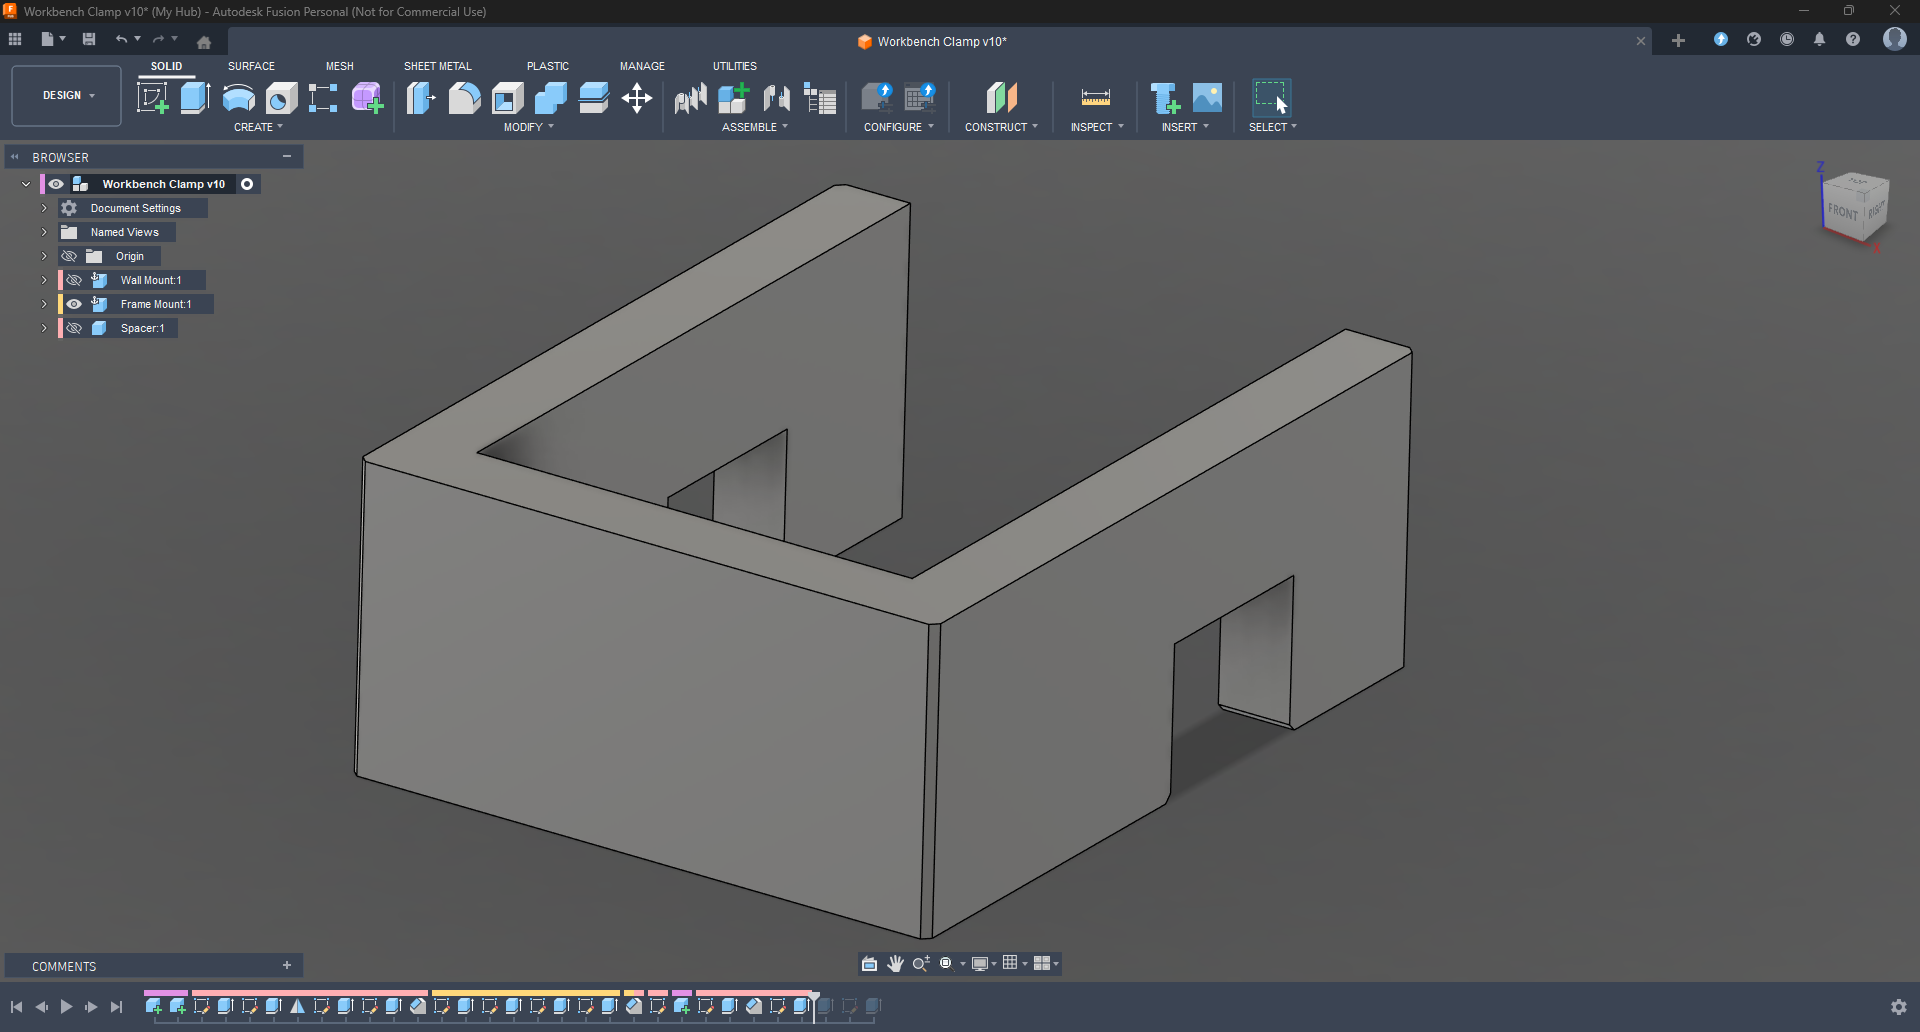The width and height of the screenshot is (1920, 1032).
Task: Select the Create Sketch tool
Action: tap(153, 98)
